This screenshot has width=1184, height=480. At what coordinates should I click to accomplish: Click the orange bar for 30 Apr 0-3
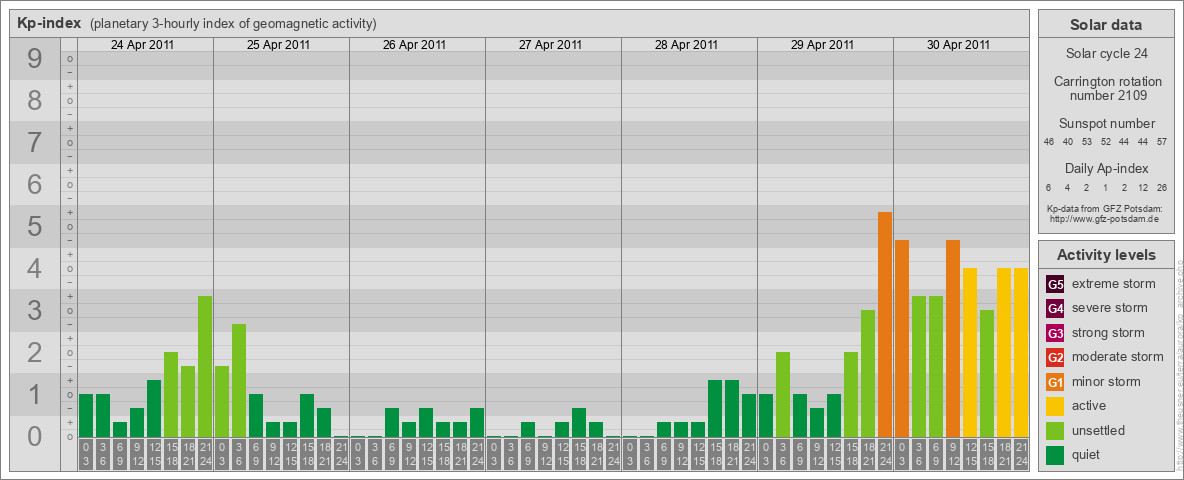(x=902, y=338)
